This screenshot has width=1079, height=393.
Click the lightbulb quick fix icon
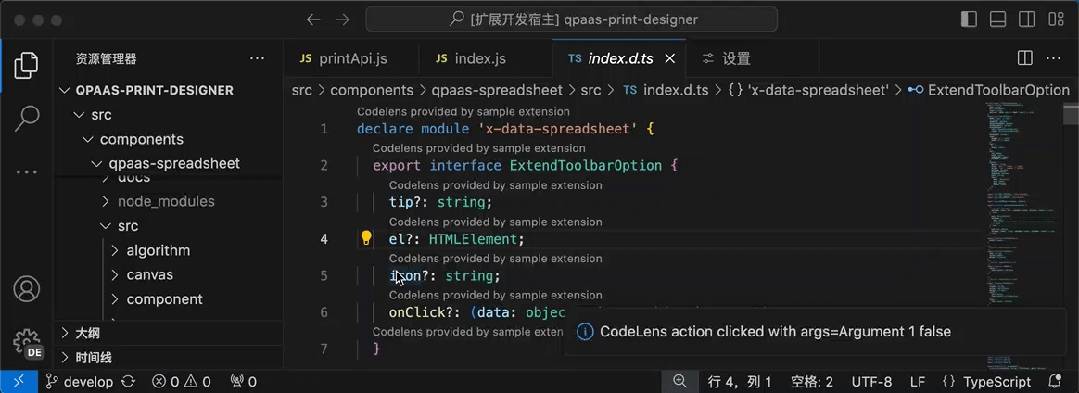tap(366, 238)
